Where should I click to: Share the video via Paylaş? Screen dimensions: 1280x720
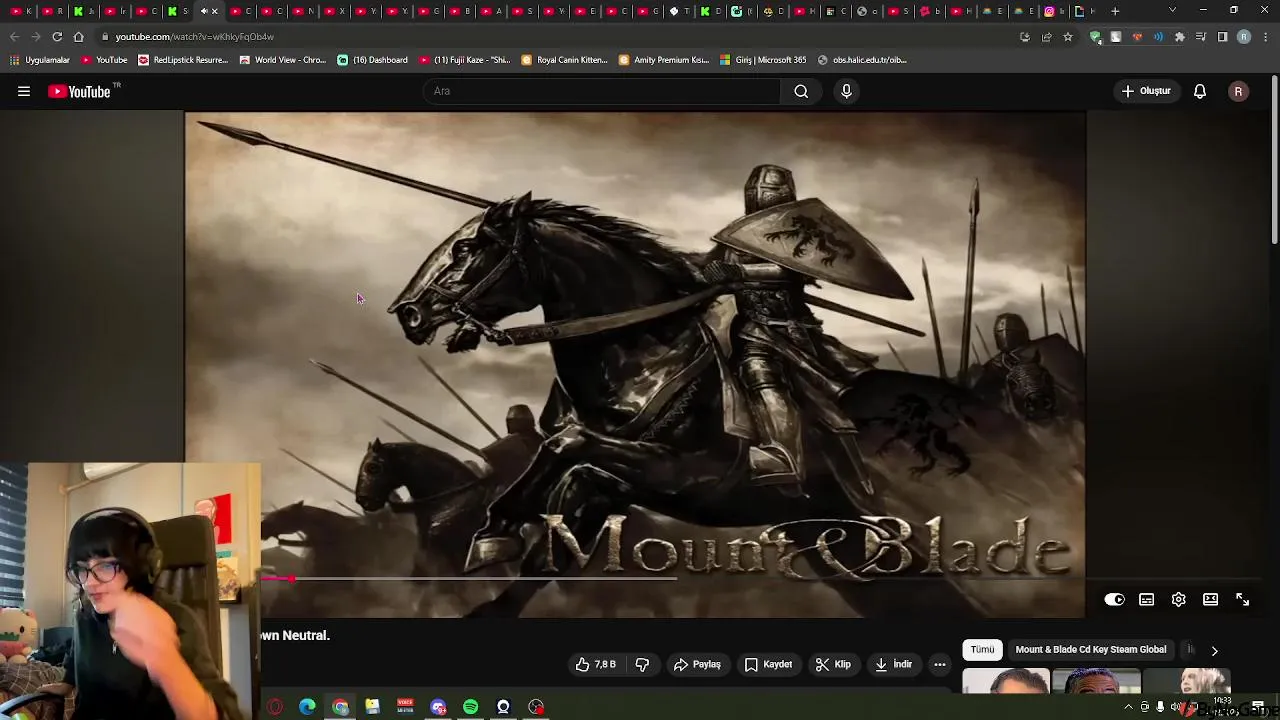[697, 664]
